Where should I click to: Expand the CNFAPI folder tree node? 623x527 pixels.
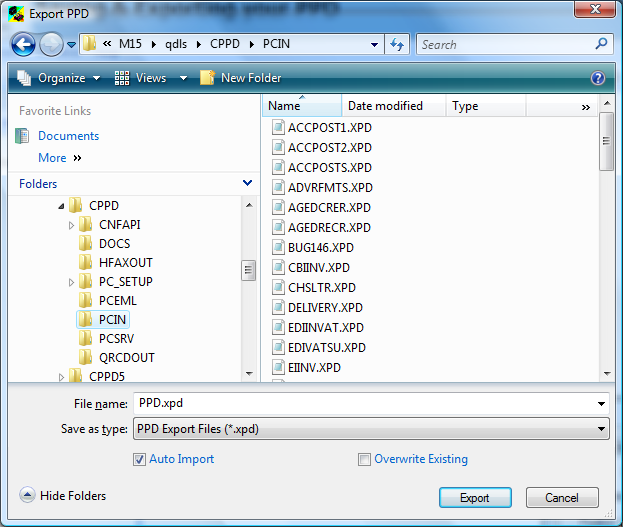pos(71,225)
